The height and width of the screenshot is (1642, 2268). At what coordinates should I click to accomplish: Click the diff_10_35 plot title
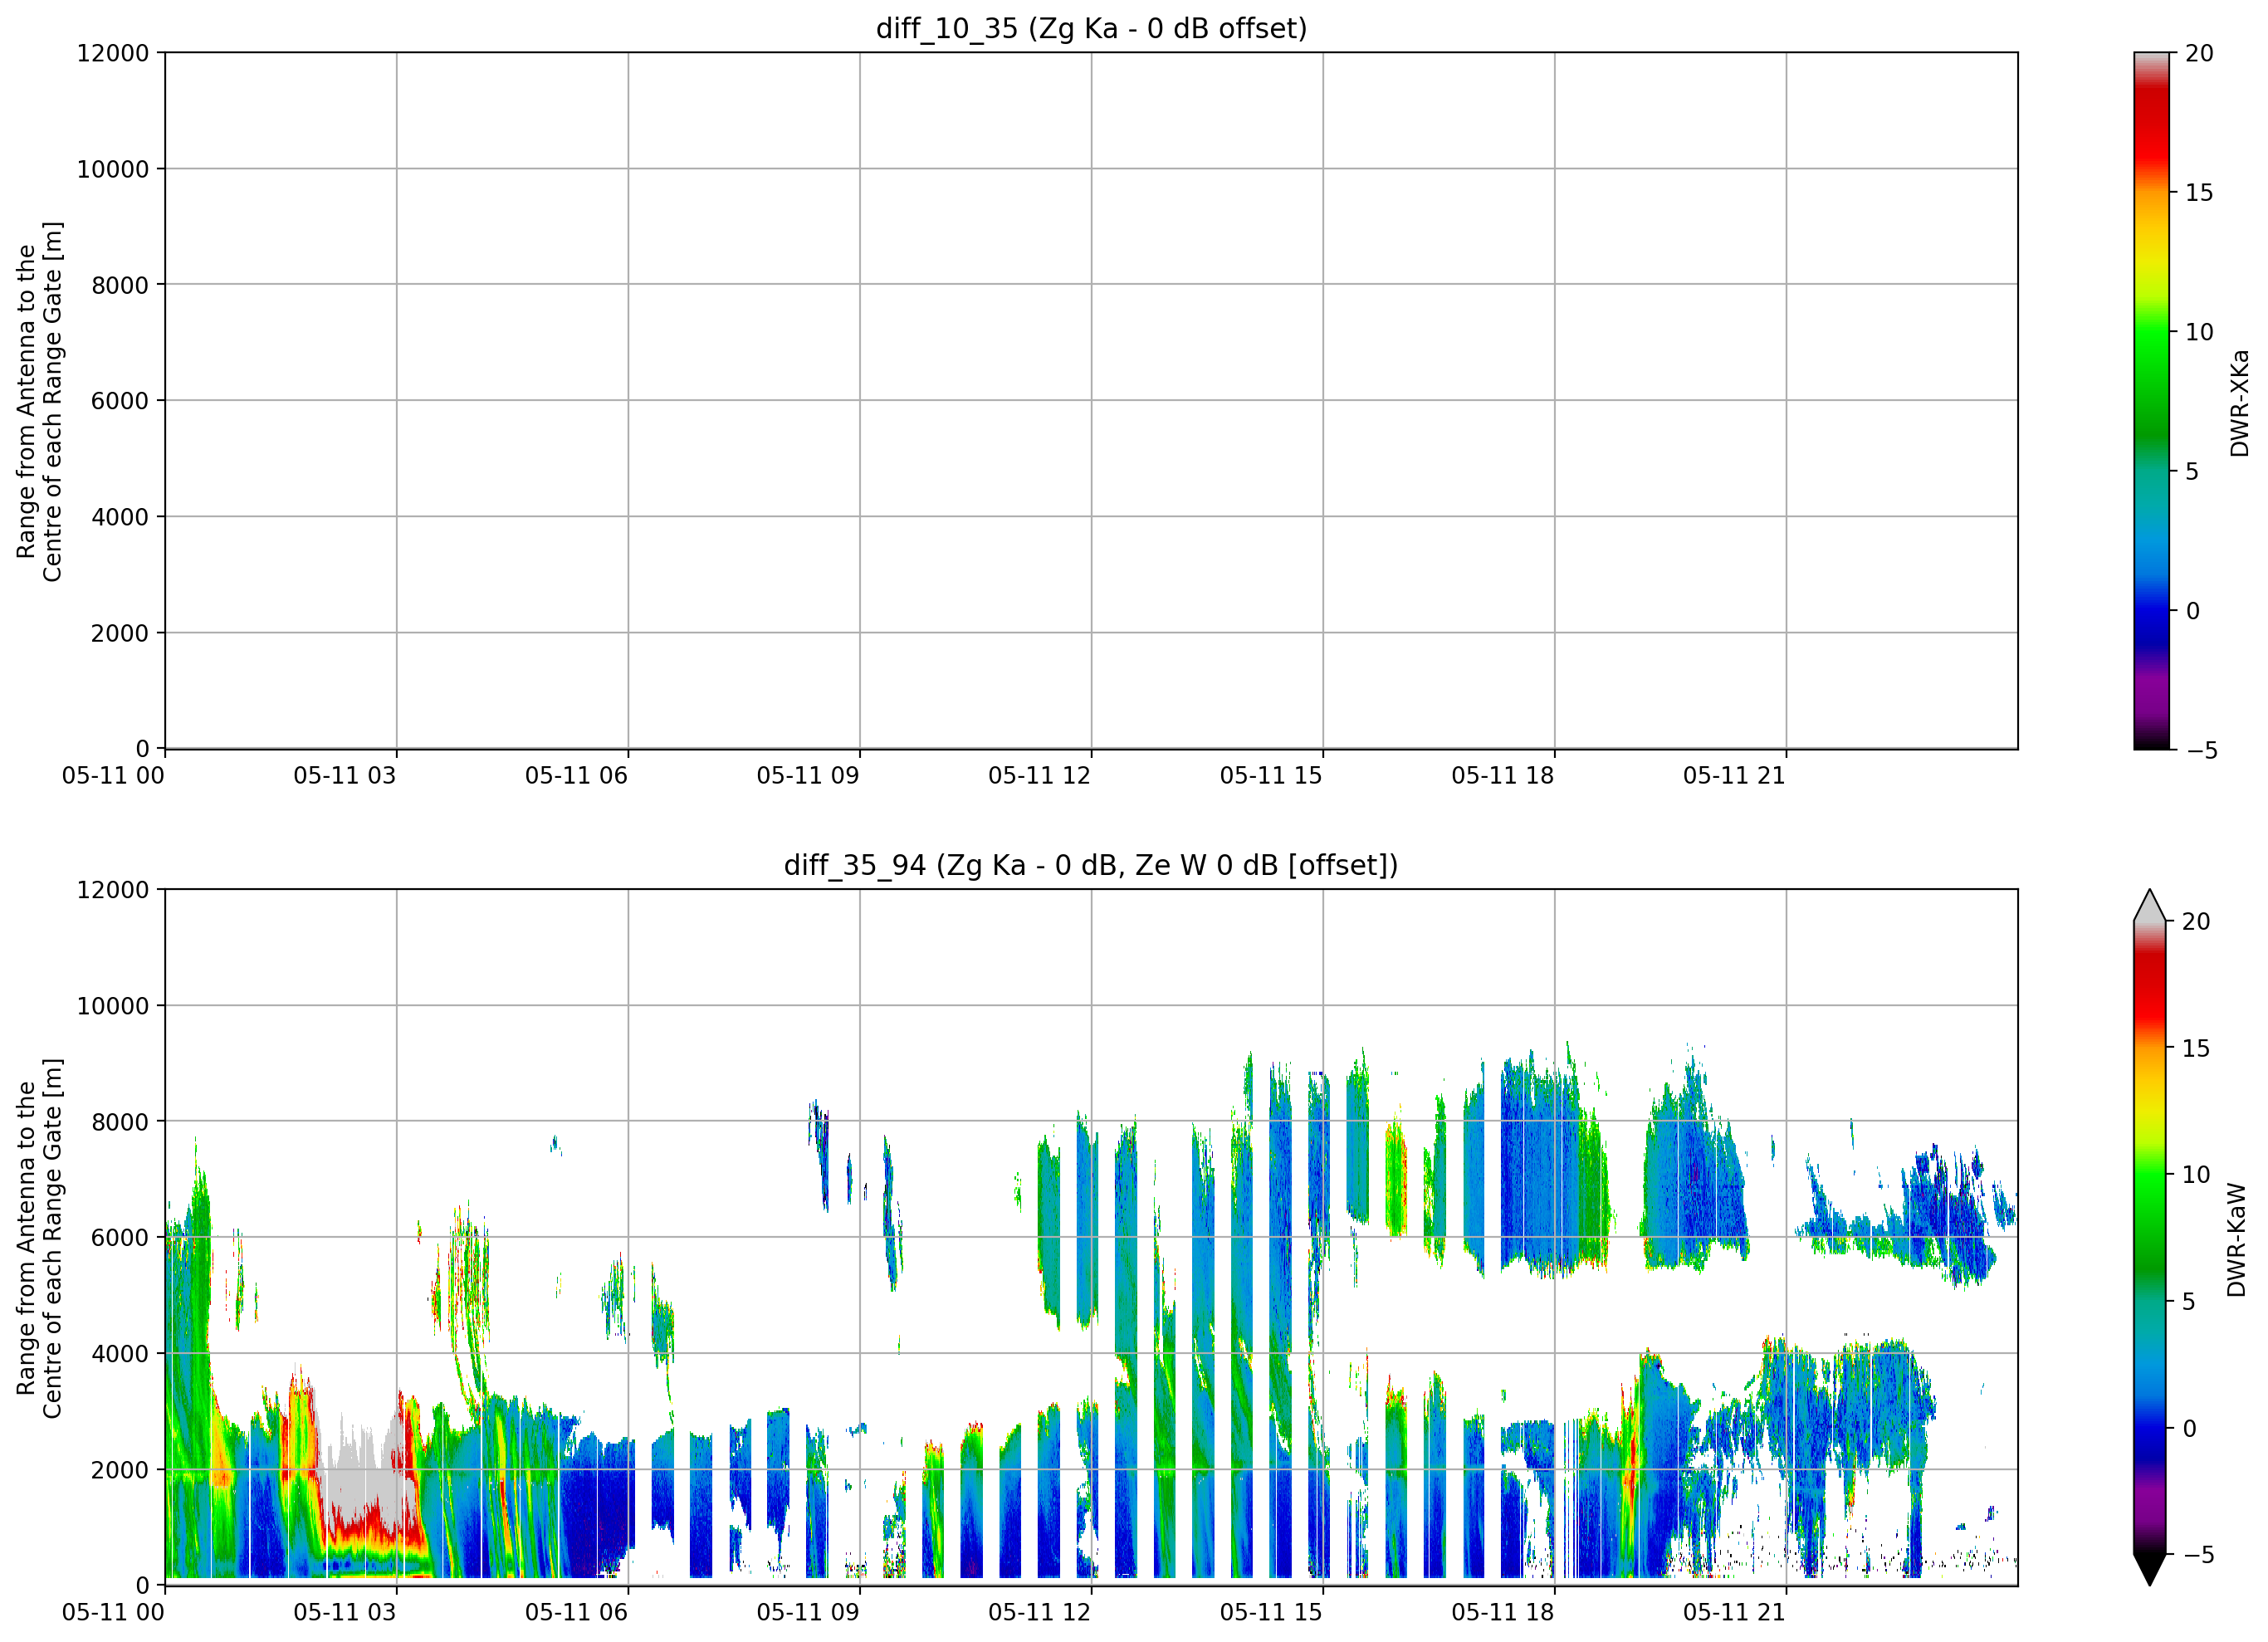1091,28
